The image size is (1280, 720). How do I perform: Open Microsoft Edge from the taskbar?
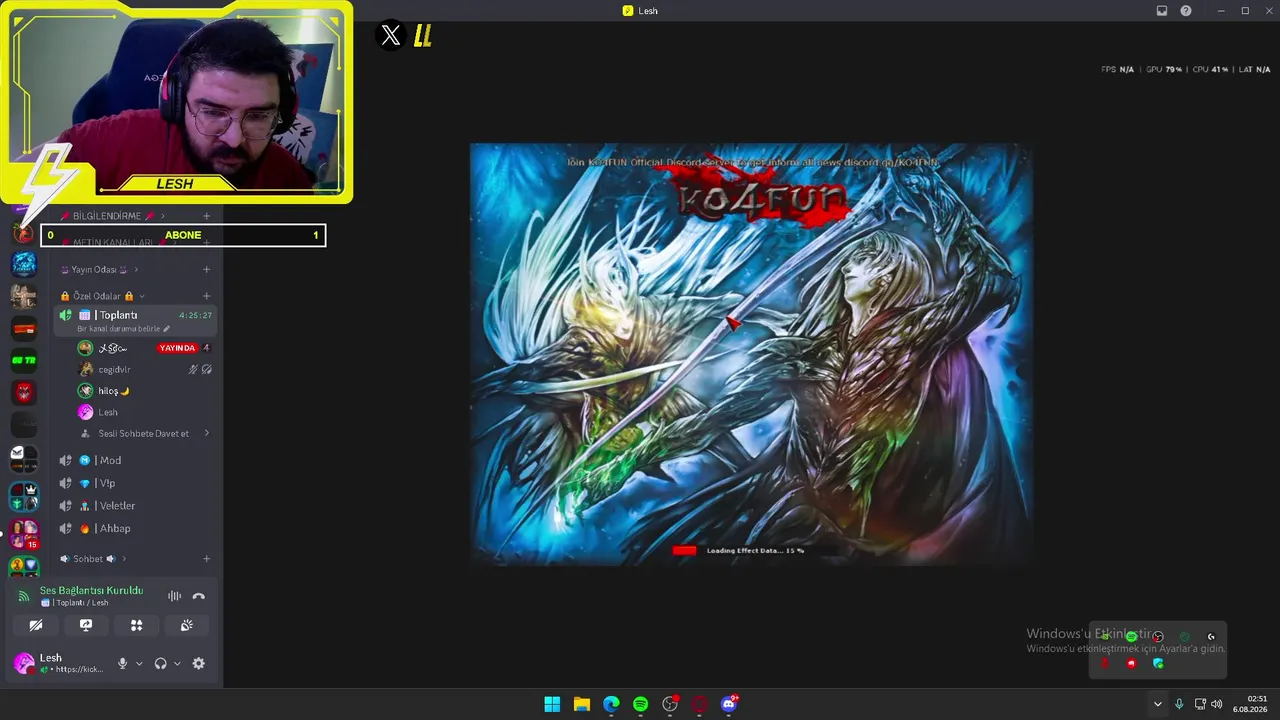pyautogui.click(x=611, y=704)
